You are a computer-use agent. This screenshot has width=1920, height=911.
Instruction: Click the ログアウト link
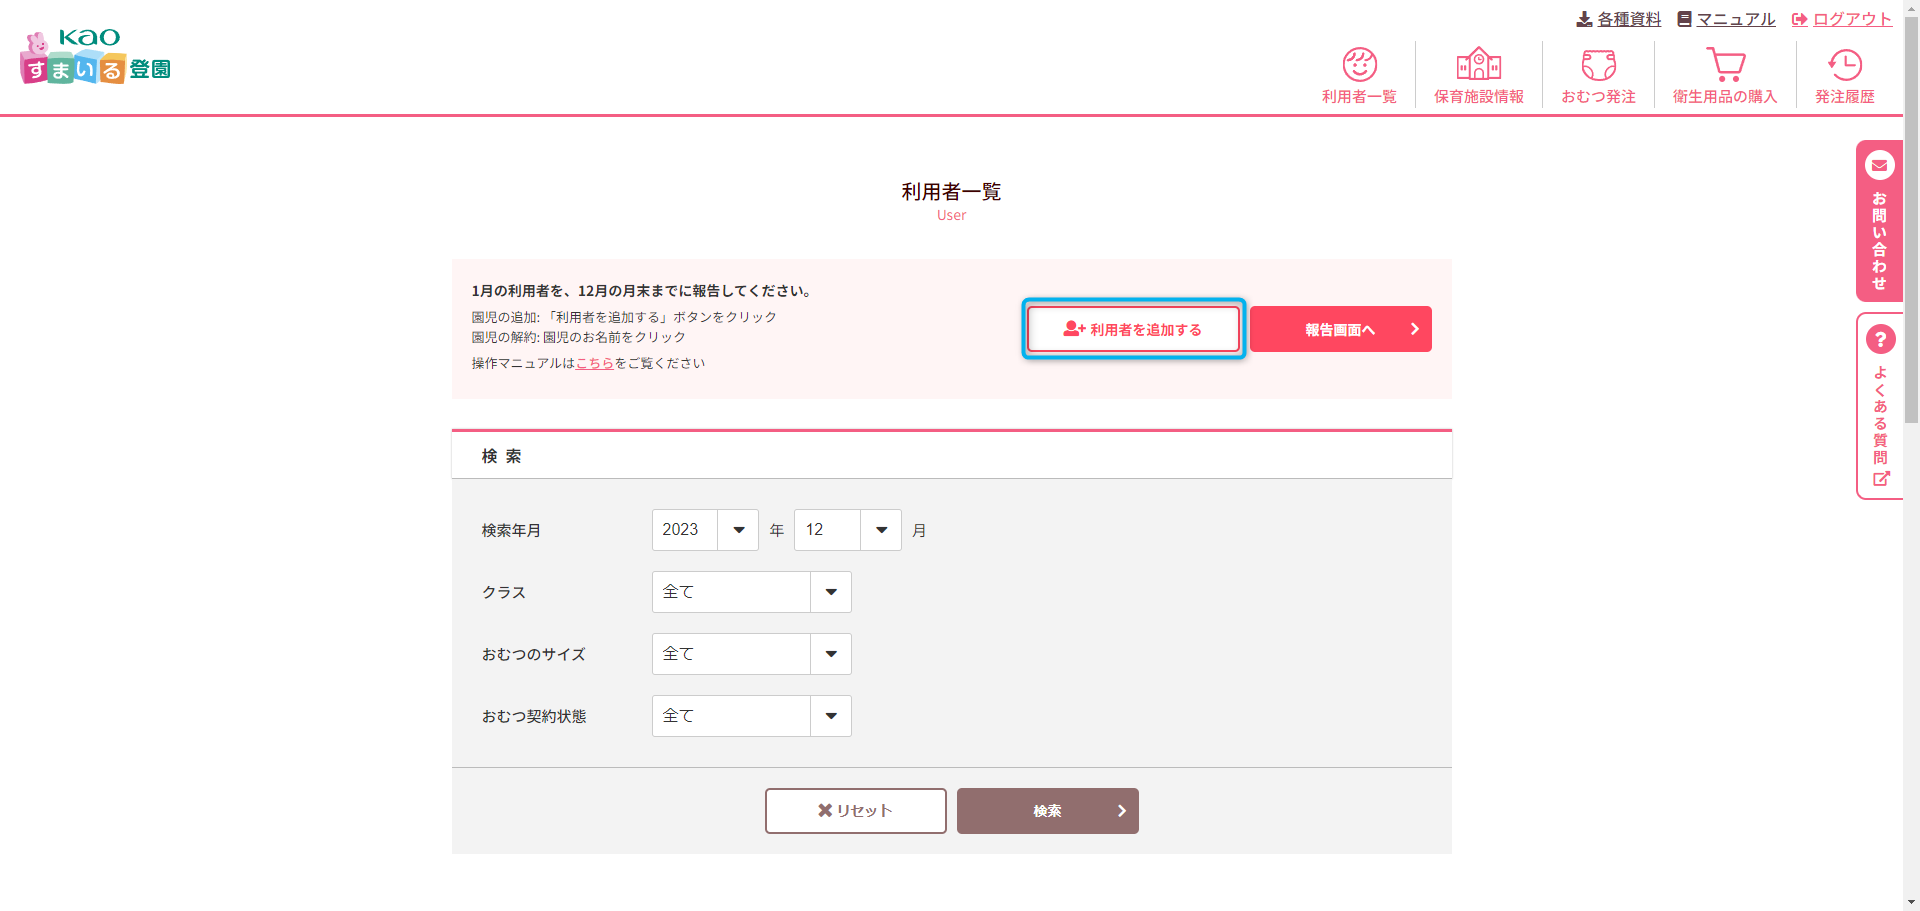tap(1852, 19)
